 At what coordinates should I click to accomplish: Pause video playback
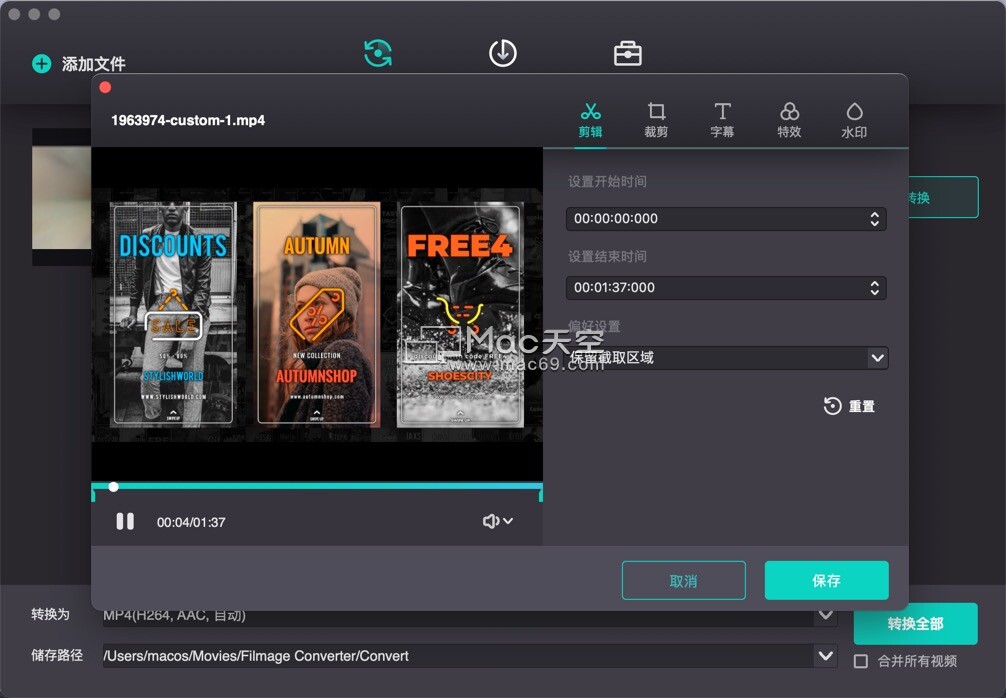click(124, 521)
